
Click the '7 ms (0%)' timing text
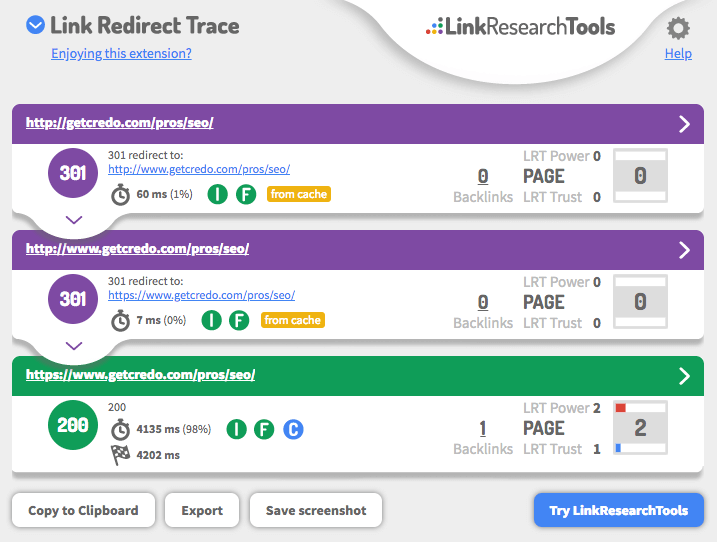click(x=161, y=320)
